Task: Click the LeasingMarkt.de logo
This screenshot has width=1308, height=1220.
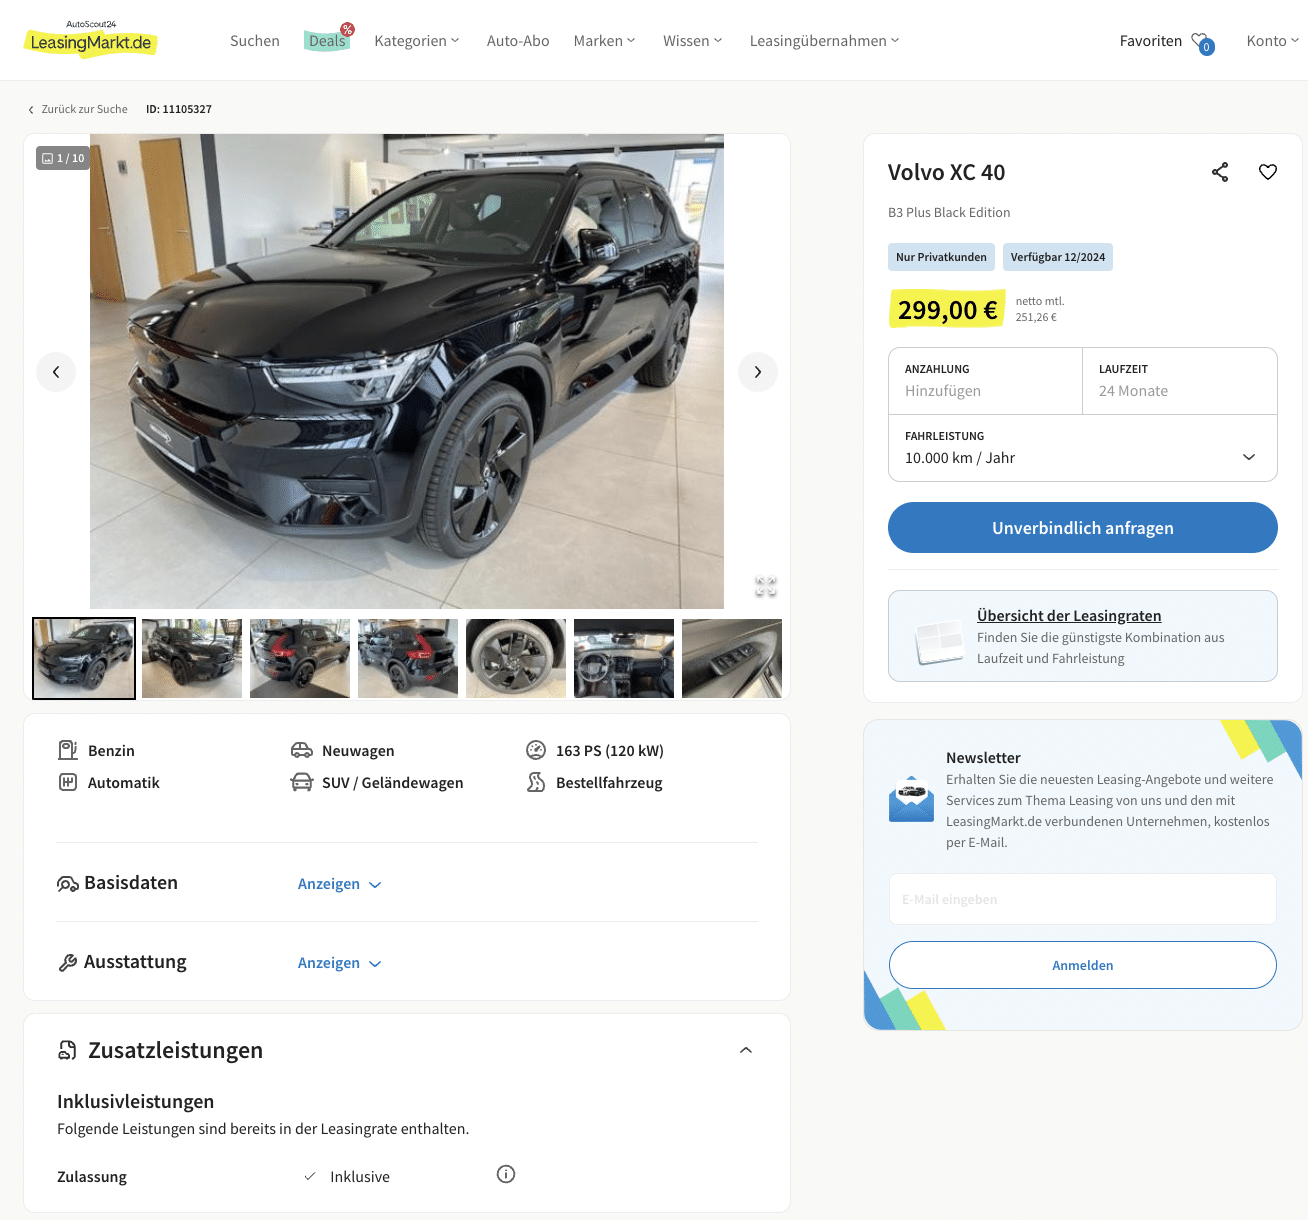Action: [90, 39]
